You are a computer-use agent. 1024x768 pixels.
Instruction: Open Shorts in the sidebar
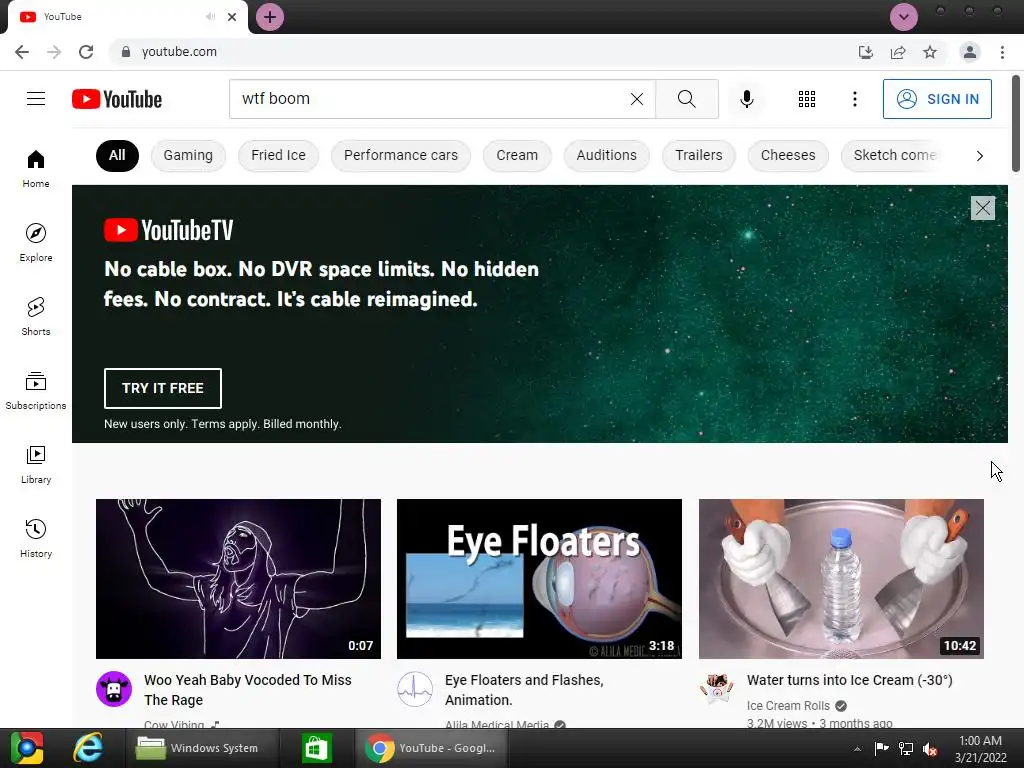pos(36,317)
